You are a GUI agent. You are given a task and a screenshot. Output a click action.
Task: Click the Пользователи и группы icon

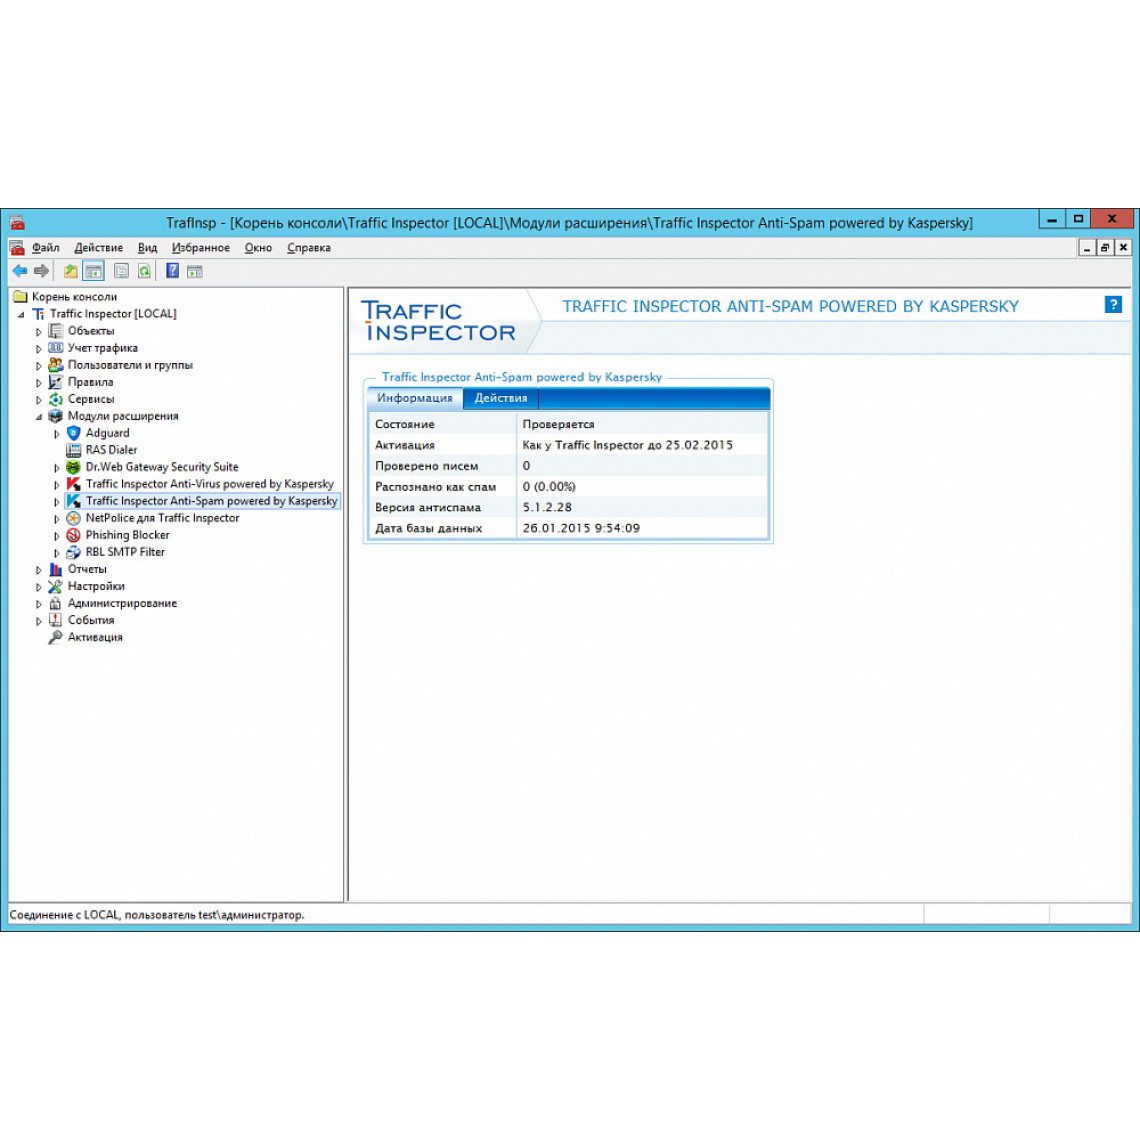(x=55, y=365)
